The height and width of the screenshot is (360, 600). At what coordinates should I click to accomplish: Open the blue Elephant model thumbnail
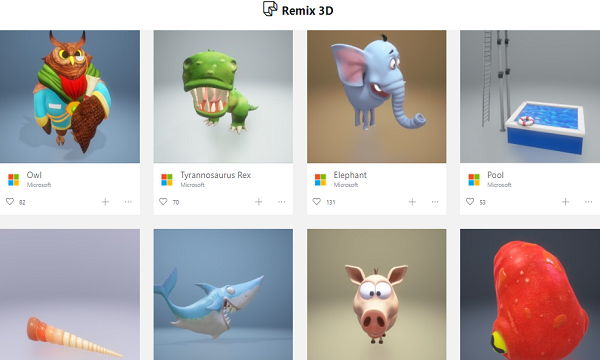377,96
